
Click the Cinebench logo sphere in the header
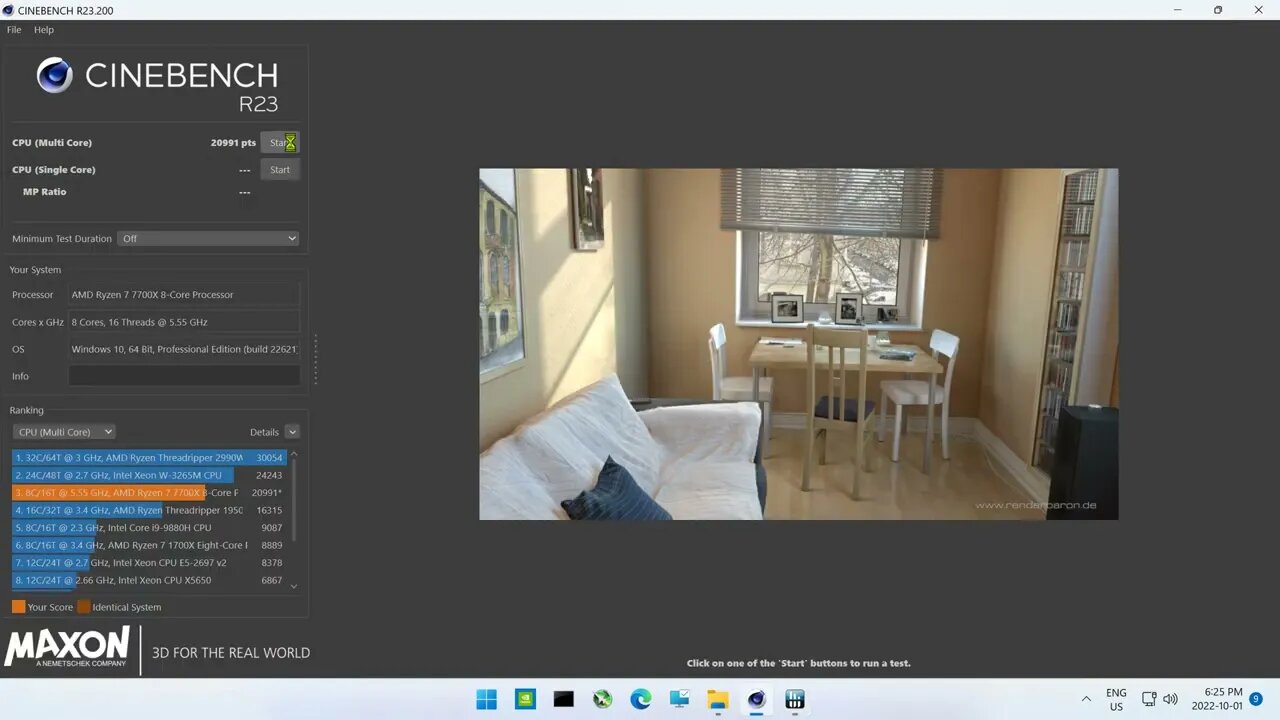[x=55, y=75]
